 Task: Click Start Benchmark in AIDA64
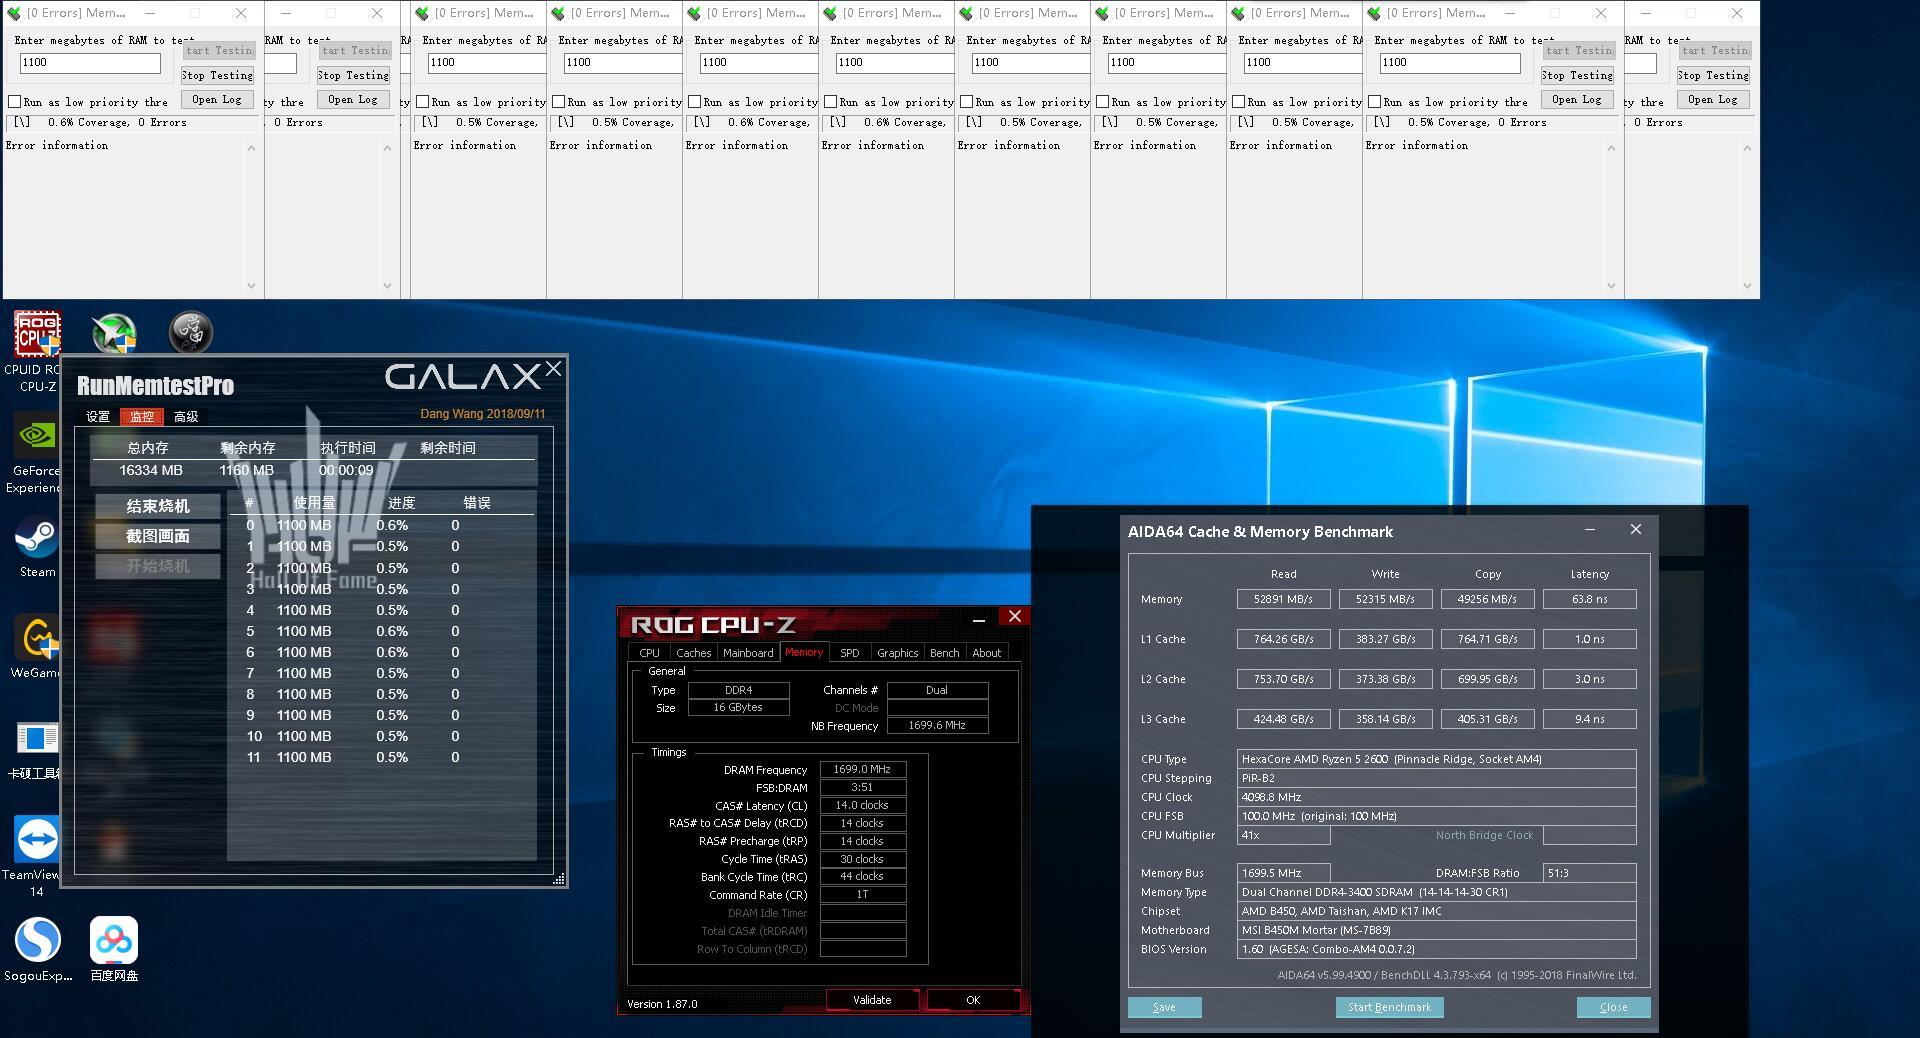(x=1389, y=1007)
